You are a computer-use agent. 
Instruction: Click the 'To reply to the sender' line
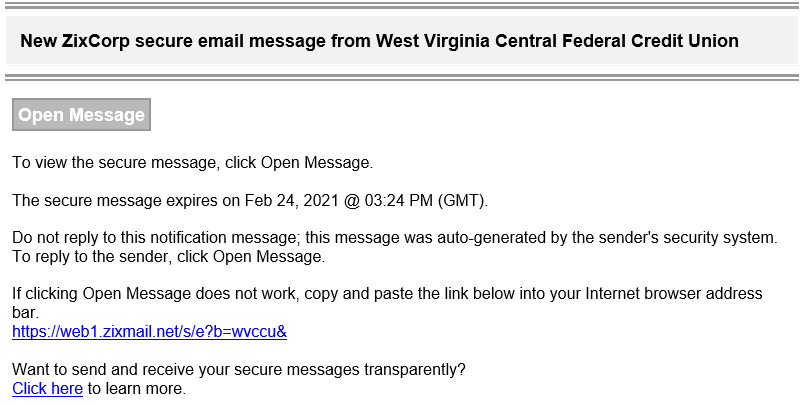(x=168, y=257)
